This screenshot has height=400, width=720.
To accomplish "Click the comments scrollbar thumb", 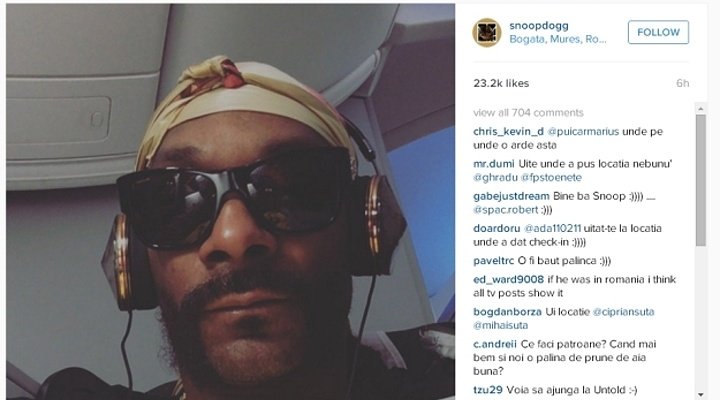I will [701, 180].
